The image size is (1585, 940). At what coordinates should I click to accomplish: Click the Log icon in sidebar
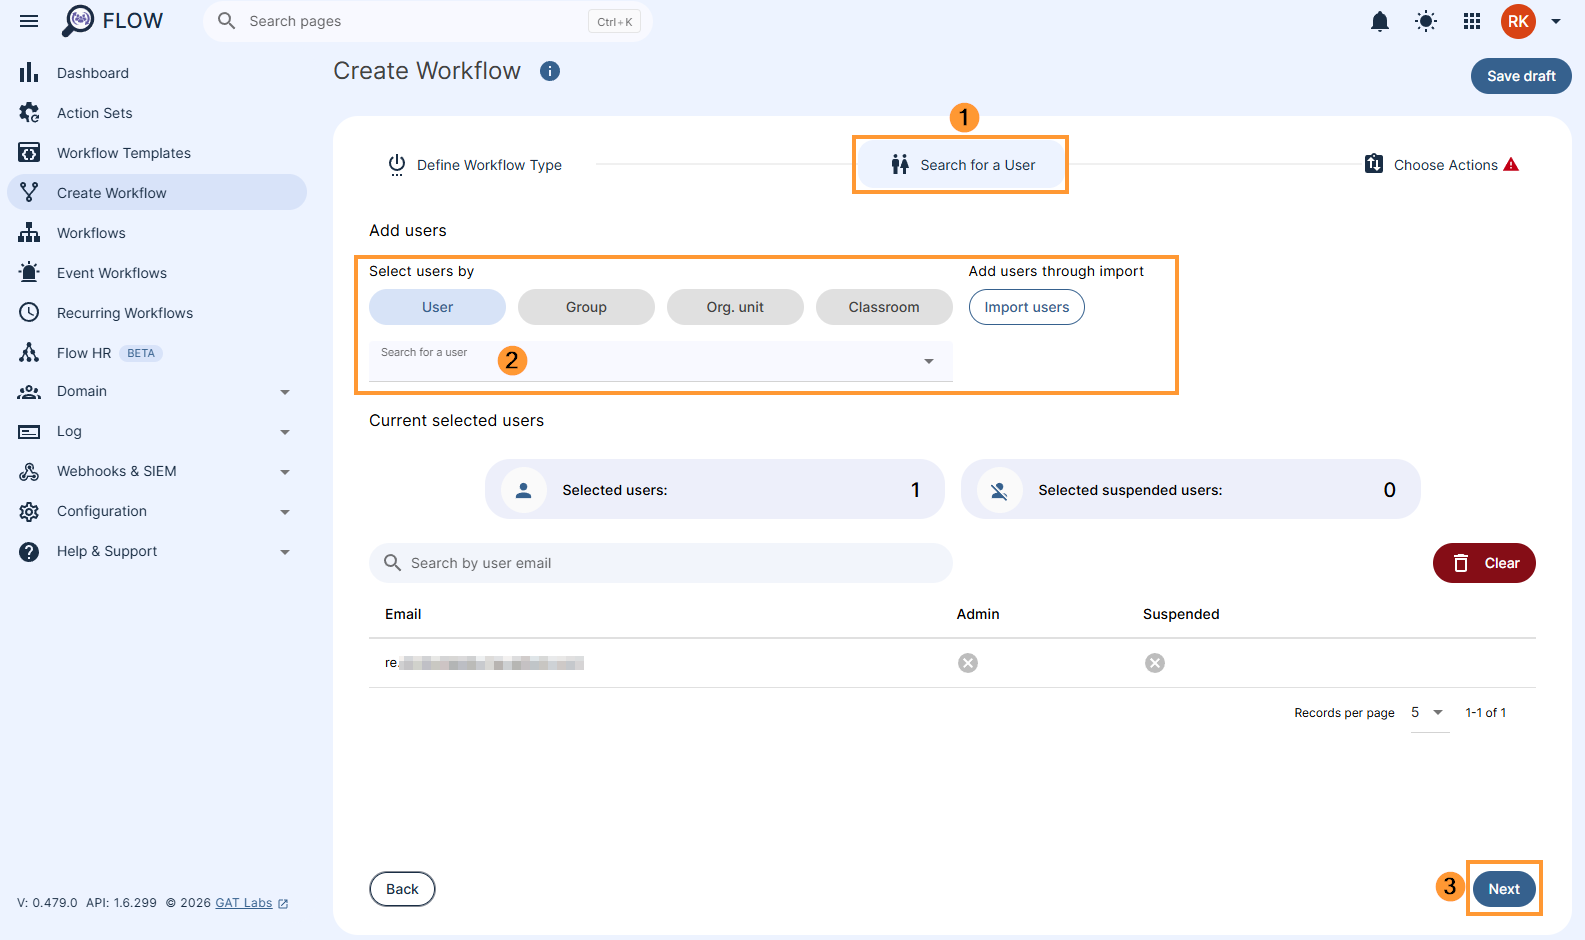tap(29, 432)
